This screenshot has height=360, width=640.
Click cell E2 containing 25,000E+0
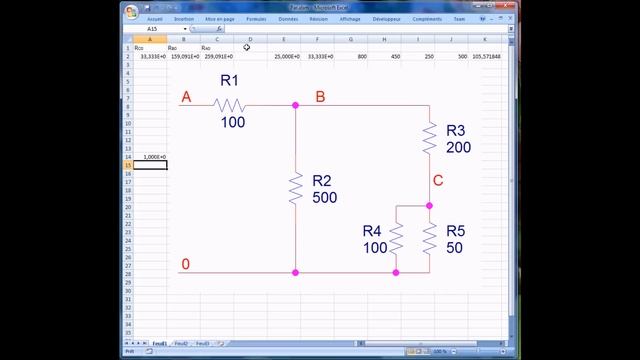pyautogui.click(x=284, y=56)
